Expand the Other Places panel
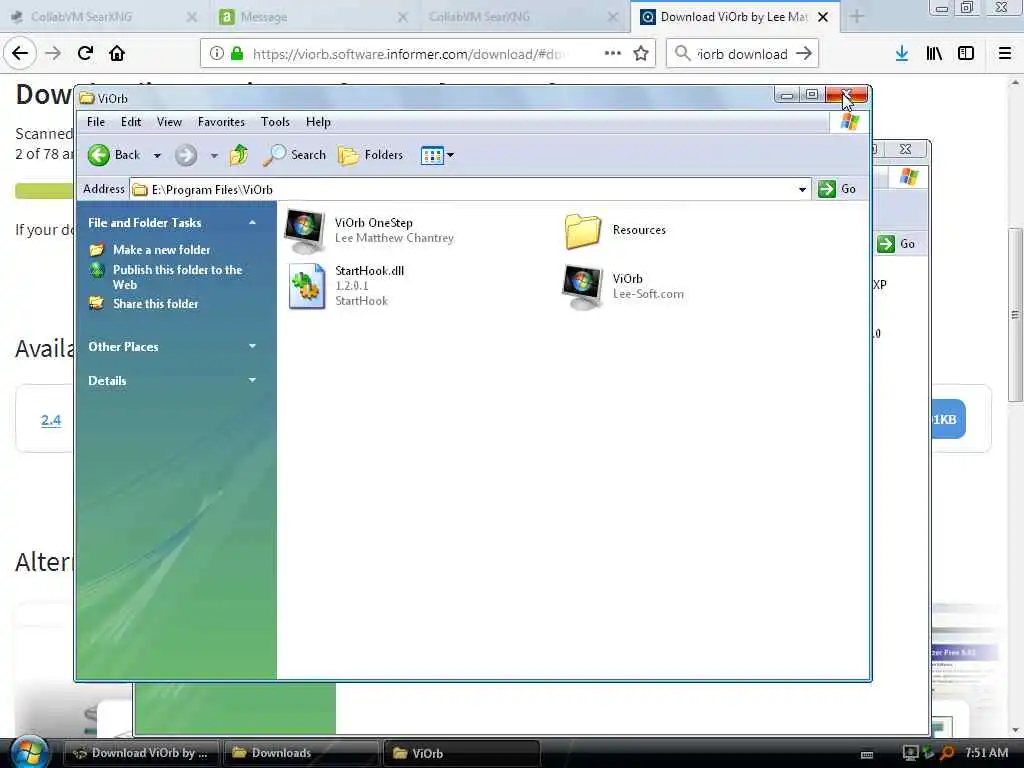 tap(252, 347)
